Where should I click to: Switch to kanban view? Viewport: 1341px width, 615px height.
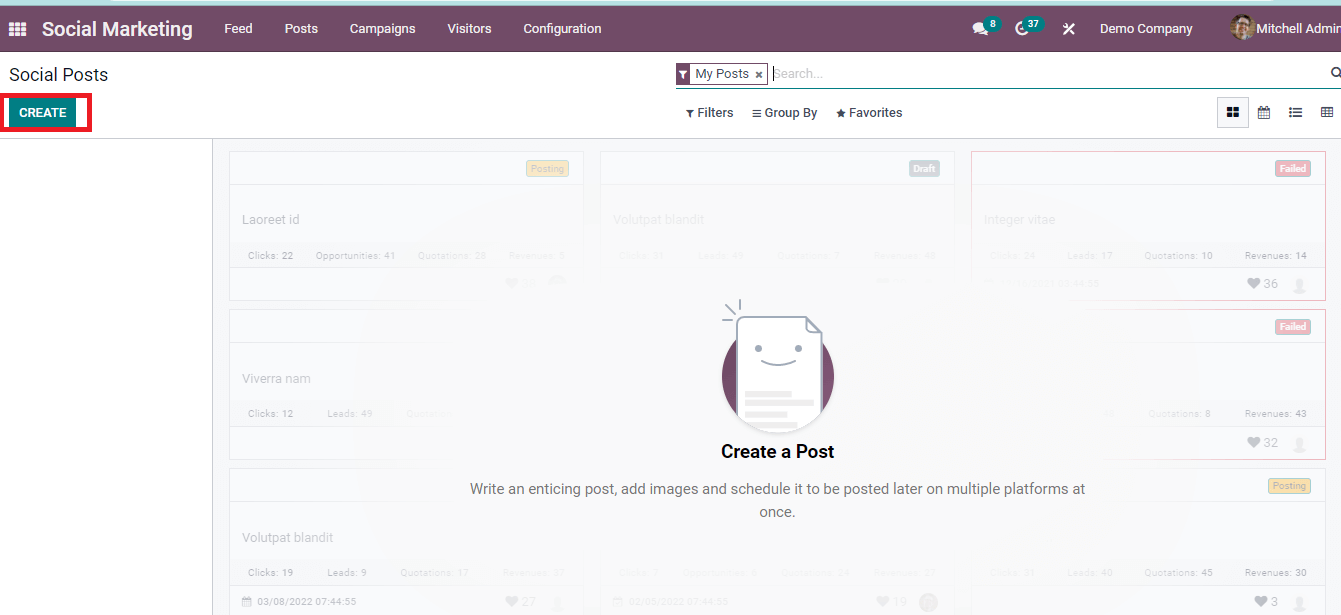(1233, 113)
